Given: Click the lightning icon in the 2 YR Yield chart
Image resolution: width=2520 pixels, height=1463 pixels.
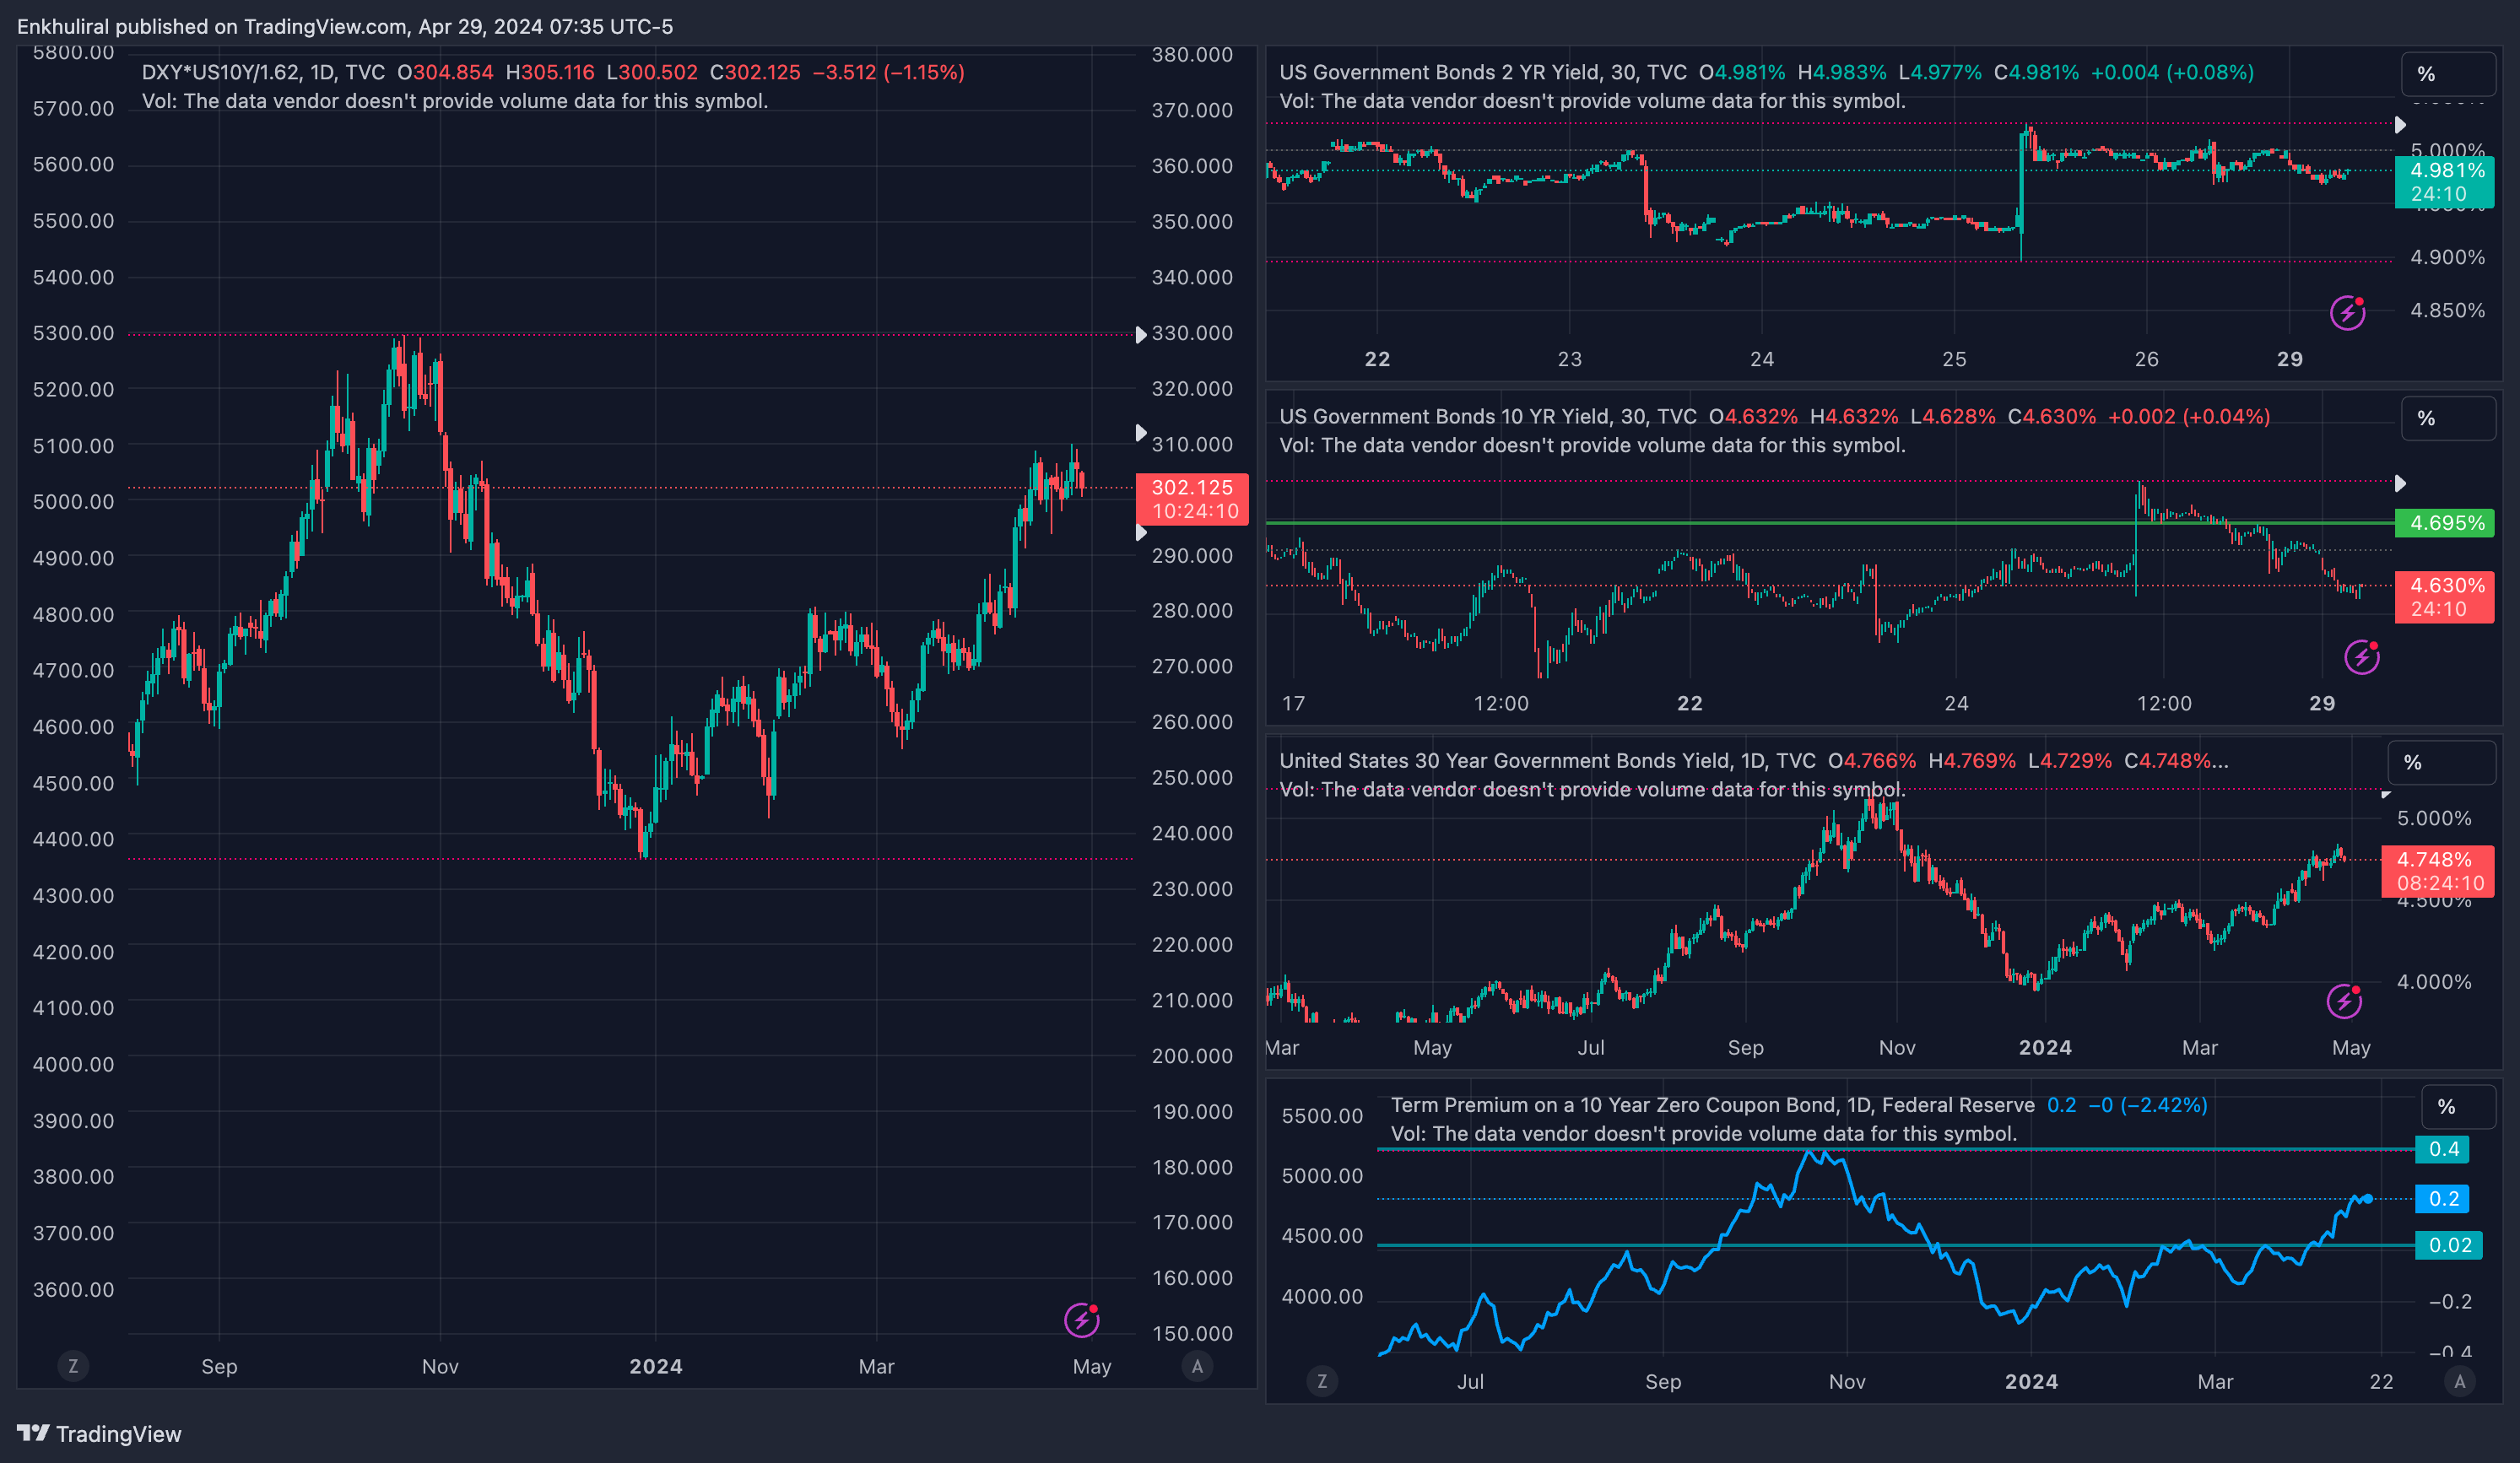Looking at the screenshot, I should click(2347, 313).
